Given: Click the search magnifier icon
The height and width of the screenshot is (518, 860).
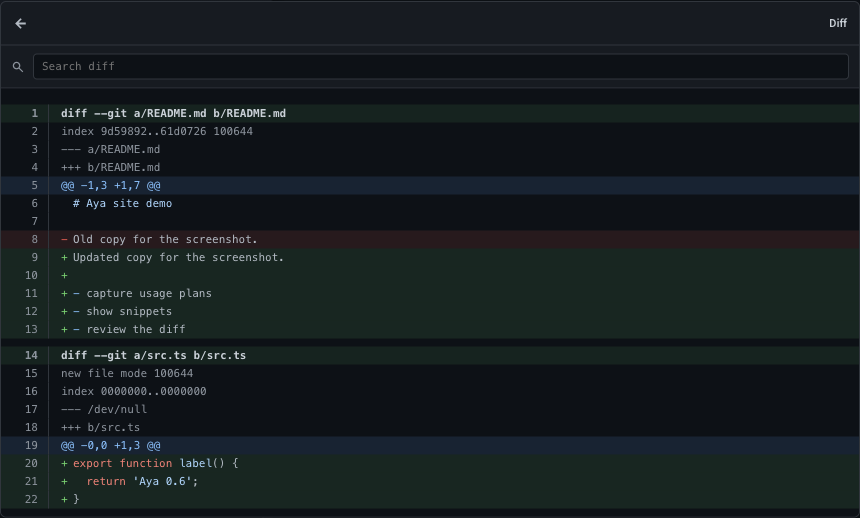Looking at the screenshot, I should coord(18,66).
